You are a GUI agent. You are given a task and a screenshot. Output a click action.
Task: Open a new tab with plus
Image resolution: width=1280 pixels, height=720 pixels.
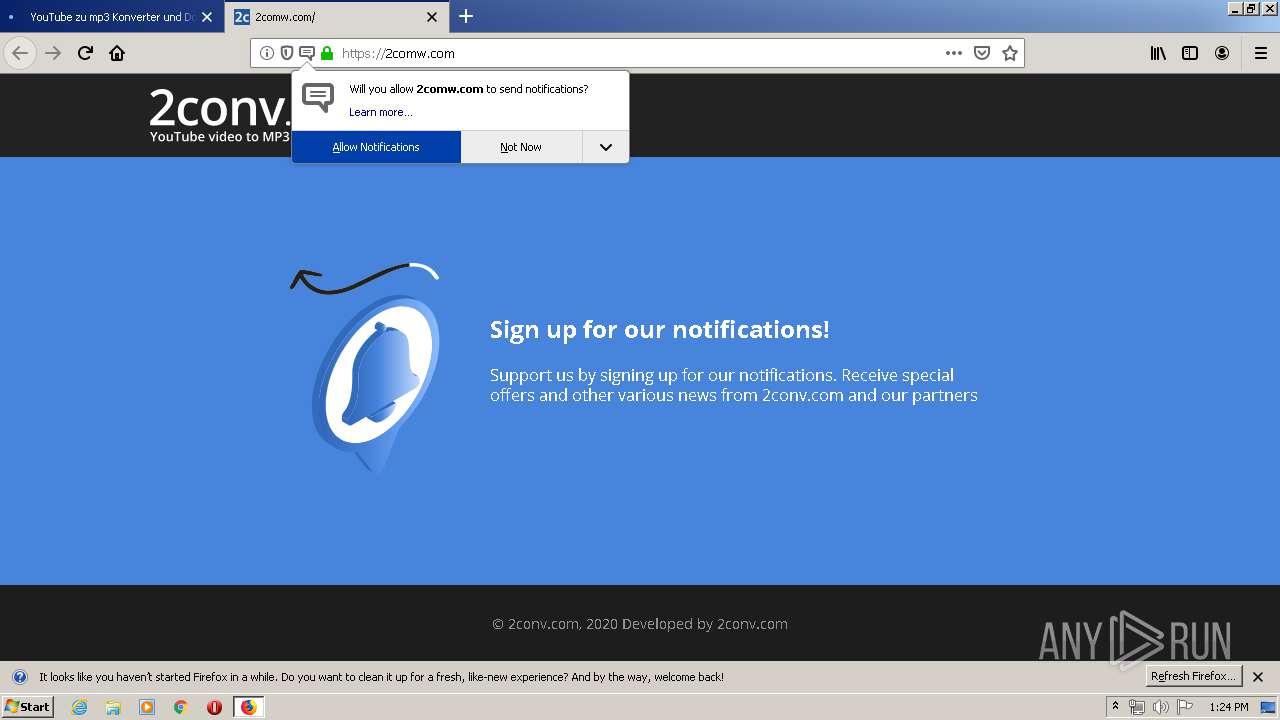click(x=466, y=16)
